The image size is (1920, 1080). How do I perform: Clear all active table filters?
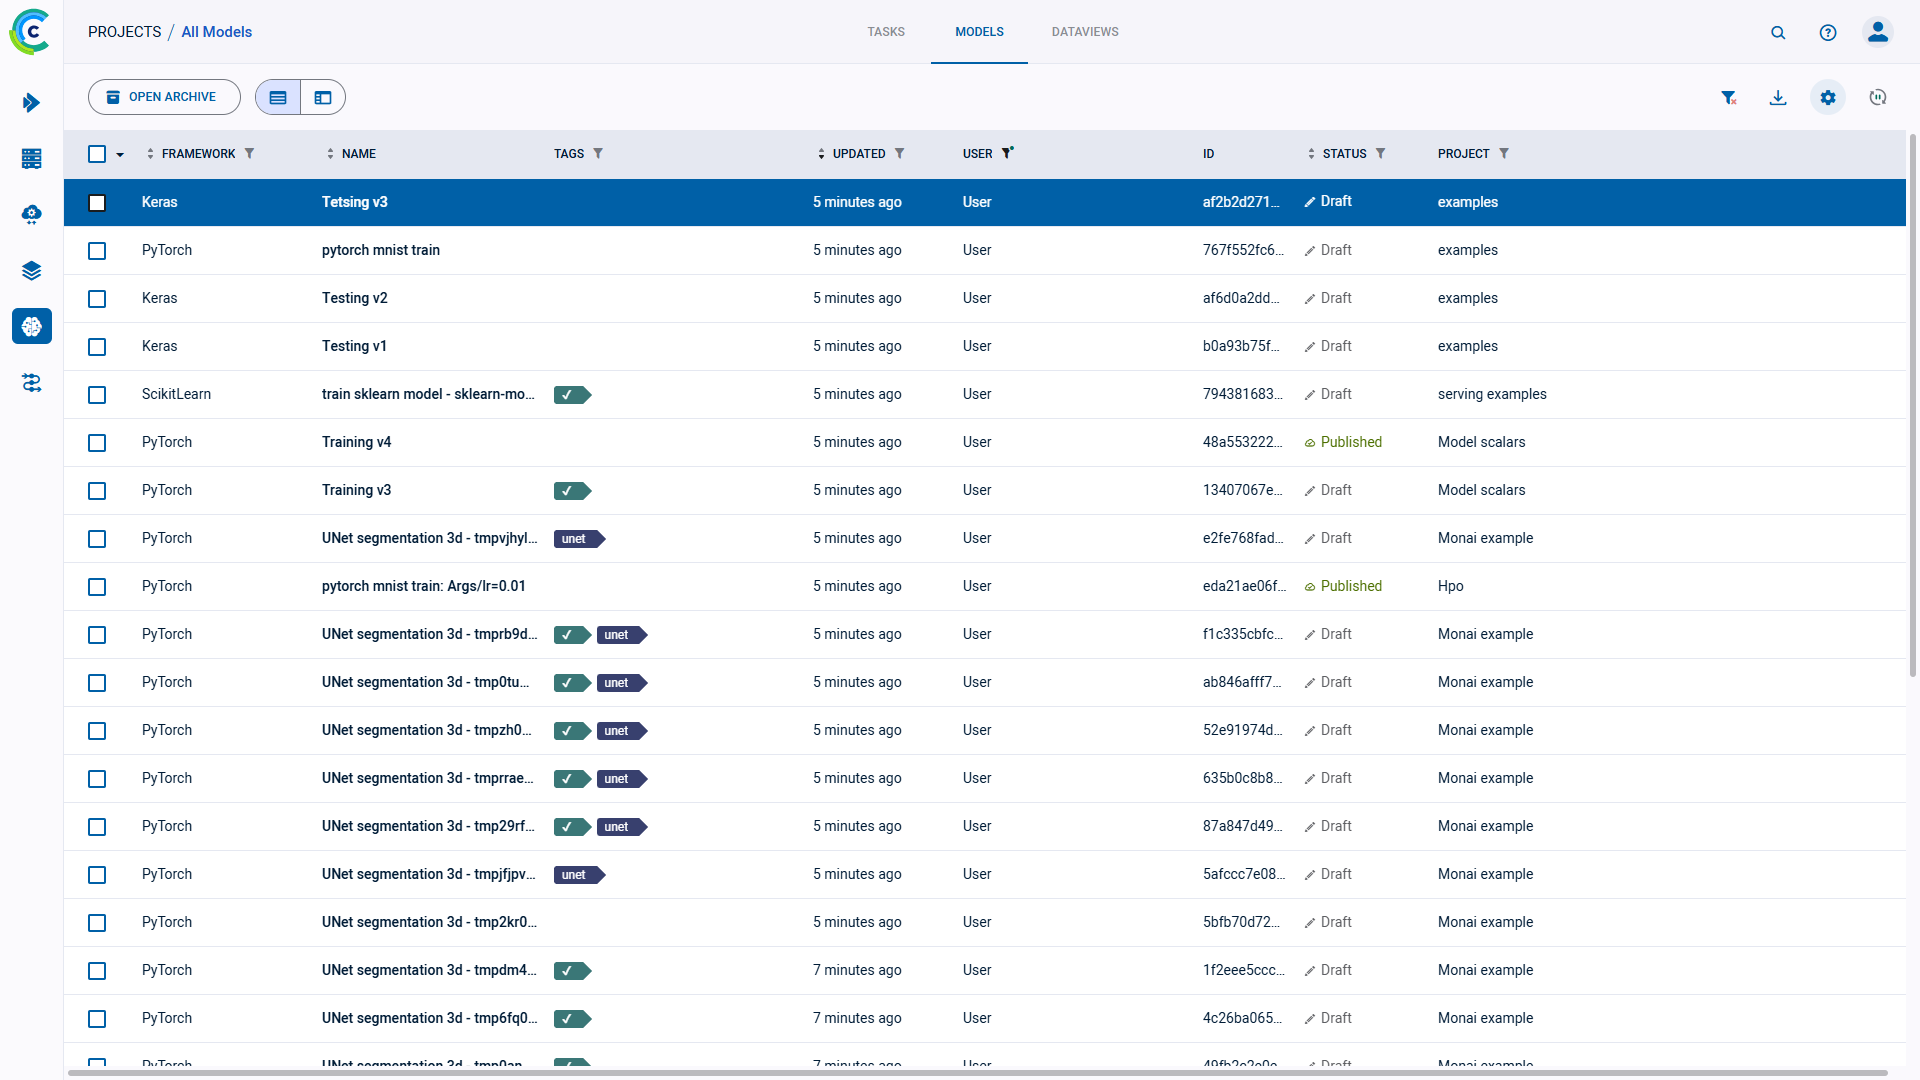coord(1730,97)
